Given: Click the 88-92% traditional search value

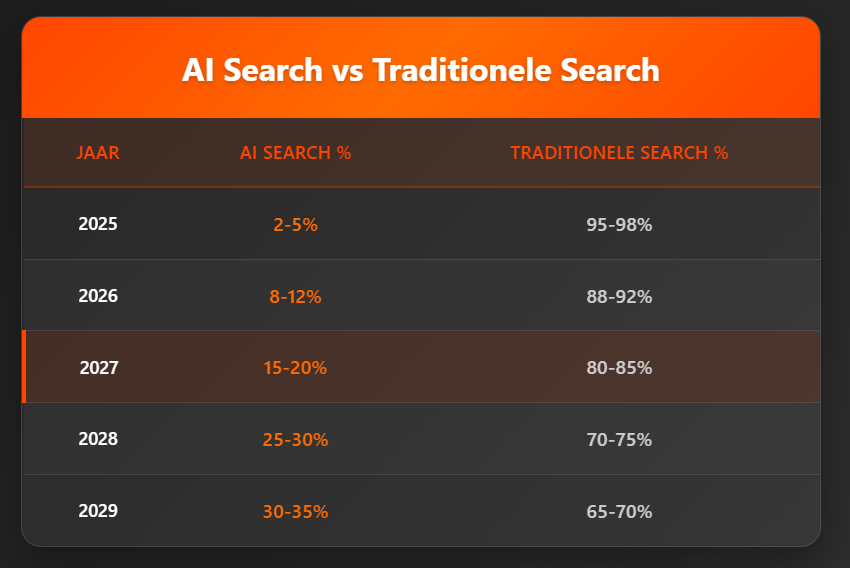Looking at the screenshot, I should tap(619, 296).
